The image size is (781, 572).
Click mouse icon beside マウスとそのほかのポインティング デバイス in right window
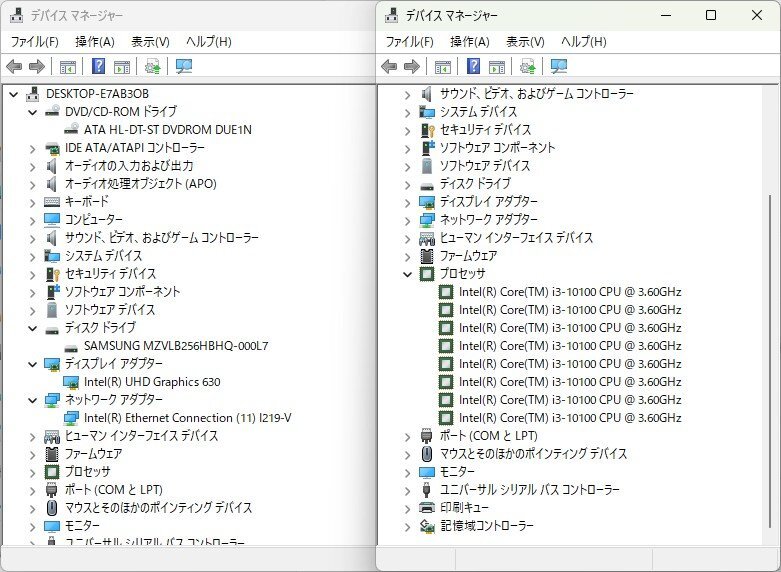[427, 454]
